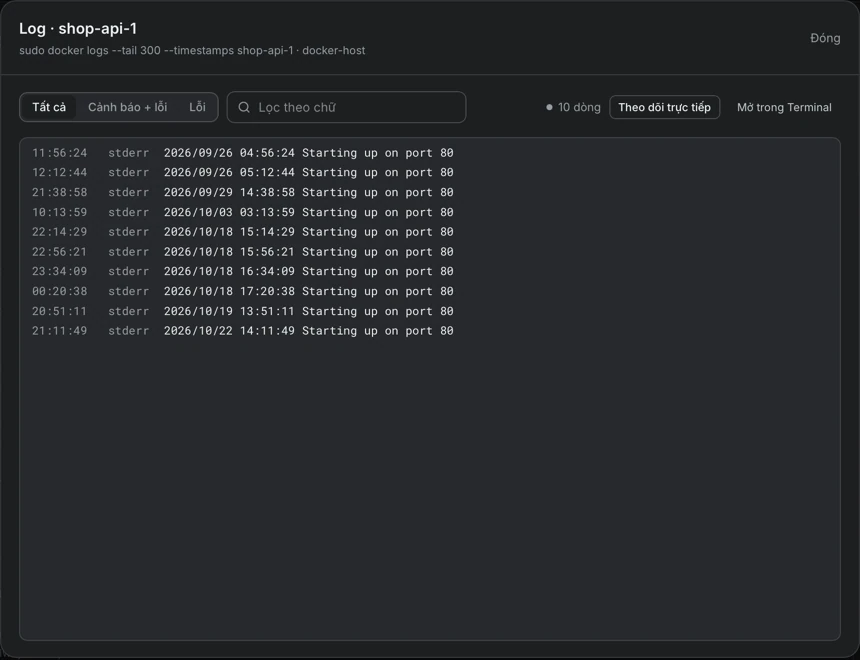
Task: Select log line timestamped 20:51:11
Action: point(429,311)
